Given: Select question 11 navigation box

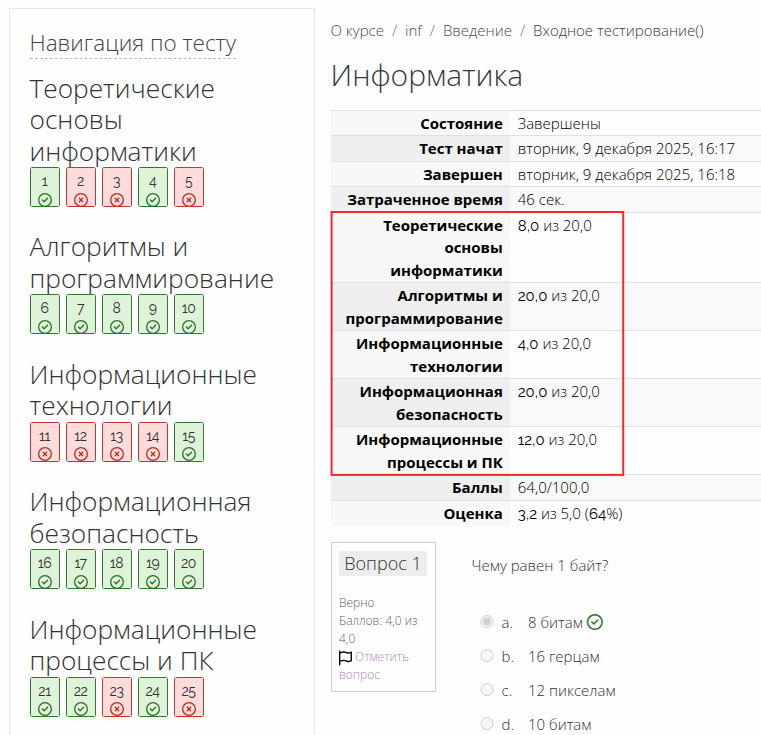Looking at the screenshot, I should point(45,443).
